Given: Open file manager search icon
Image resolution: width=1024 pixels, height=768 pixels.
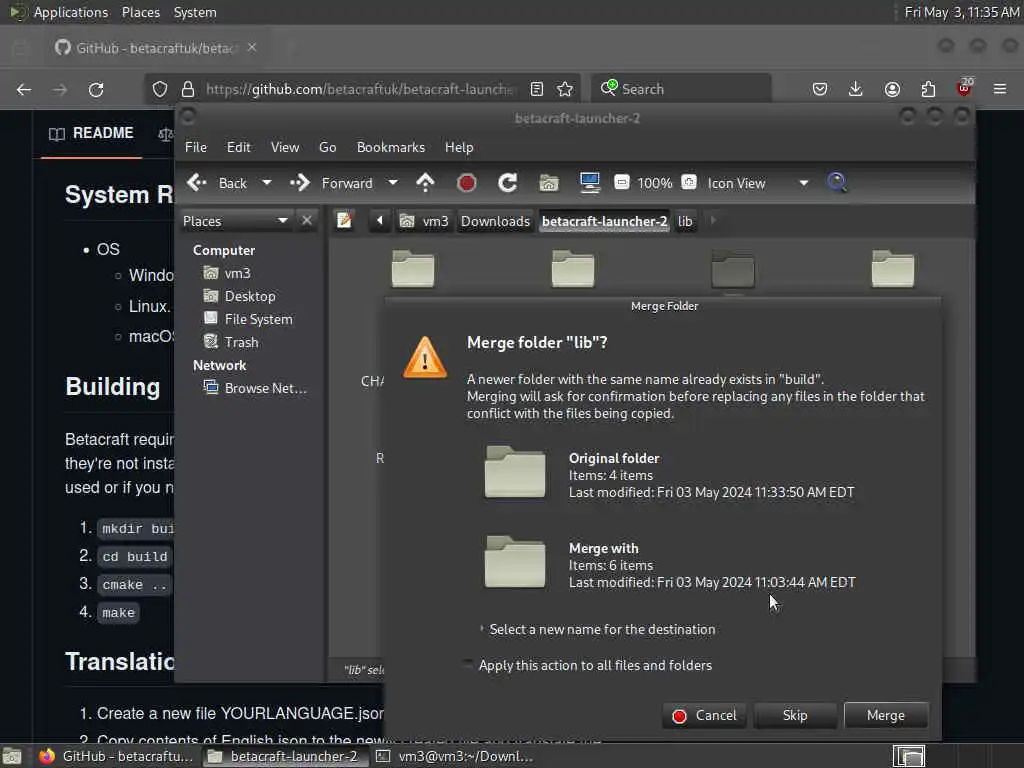Looking at the screenshot, I should 837,182.
